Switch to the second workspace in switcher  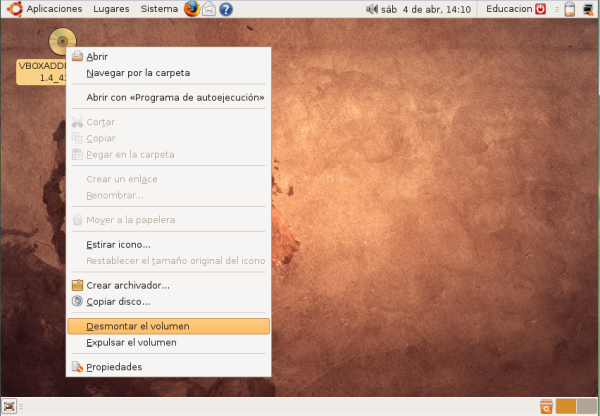[586, 406]
